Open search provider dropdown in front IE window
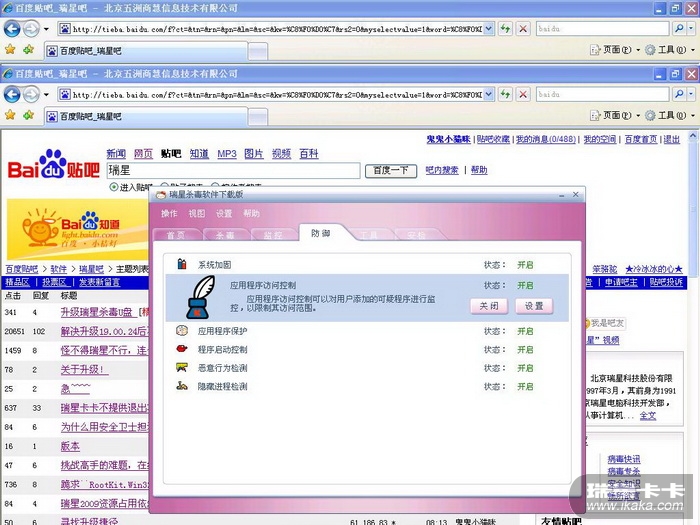The width and height of the screenshot is (700, 525). tap(691, 94)
